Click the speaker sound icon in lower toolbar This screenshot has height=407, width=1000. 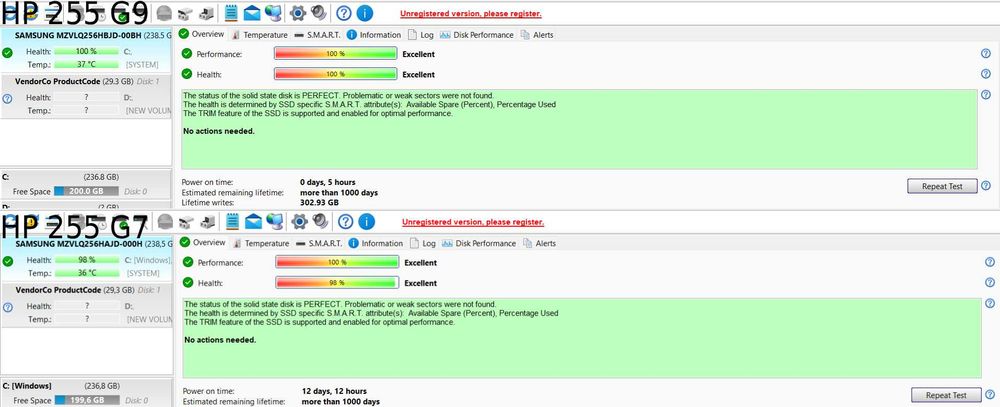320,221
